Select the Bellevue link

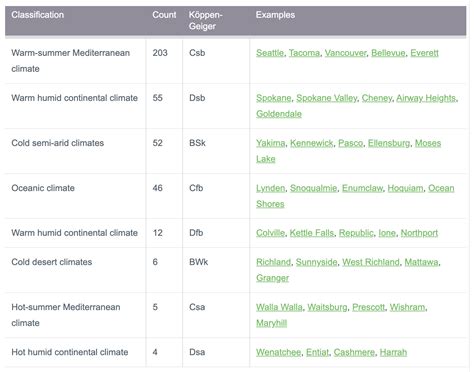[388, 53]
